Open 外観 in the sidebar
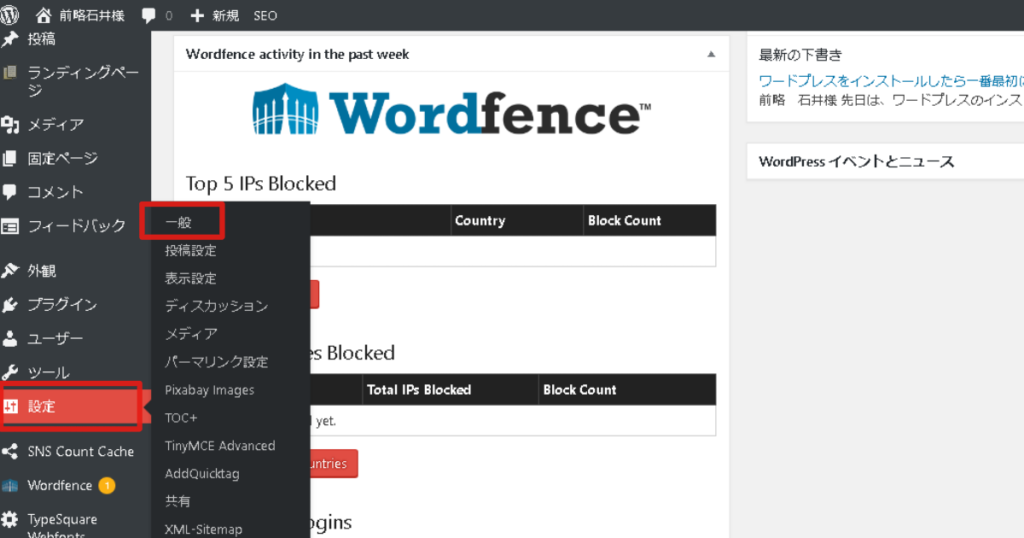The height and width of the screenshot is (538, 1024). pos(41,270)
